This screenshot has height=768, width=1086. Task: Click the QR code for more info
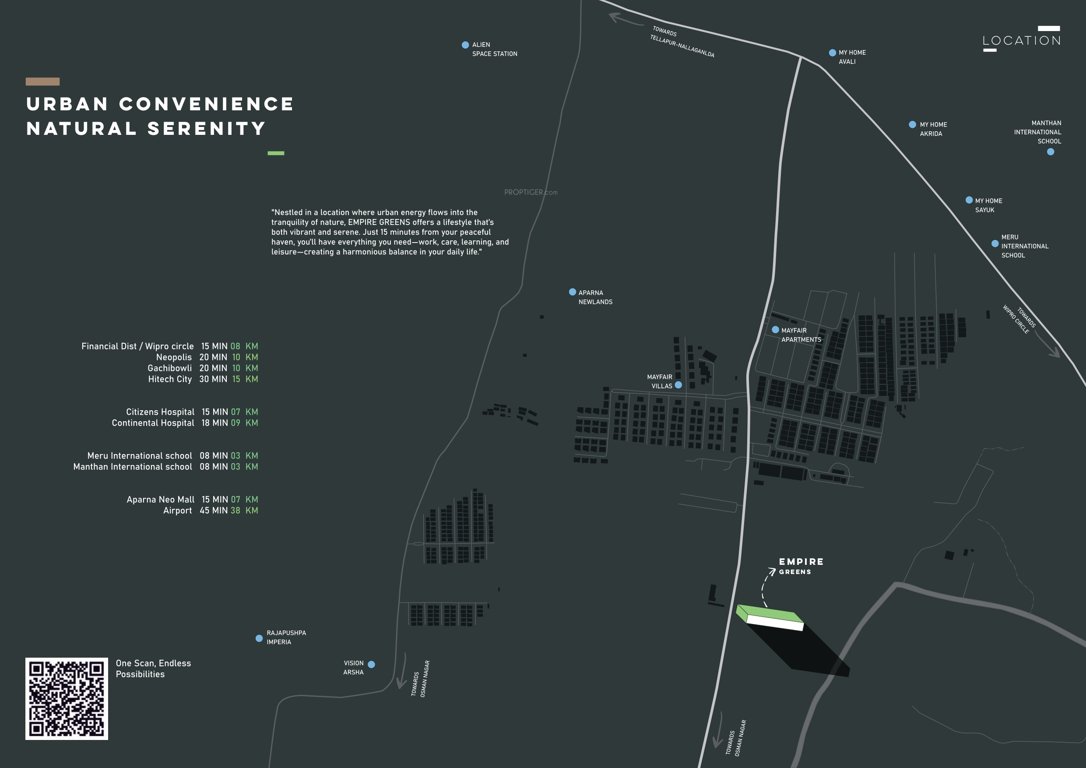point(66,698)
